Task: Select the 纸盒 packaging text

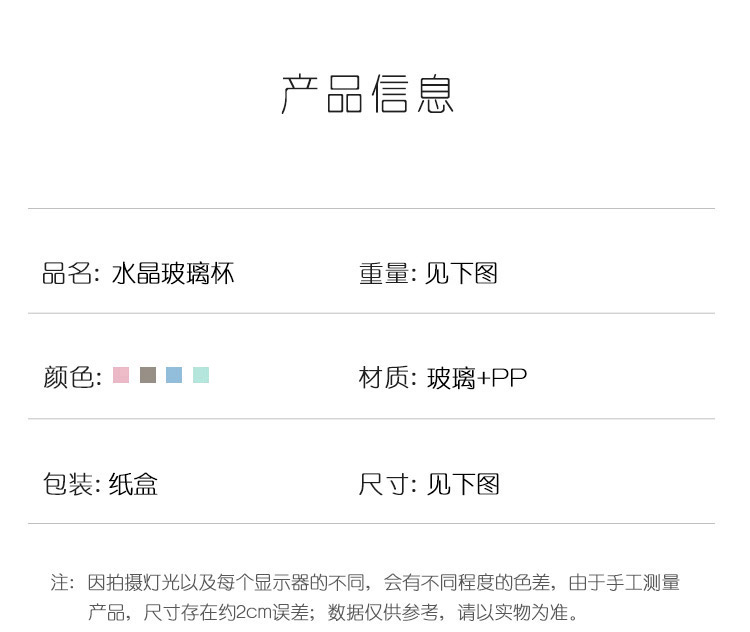Action: coord(133,484)
